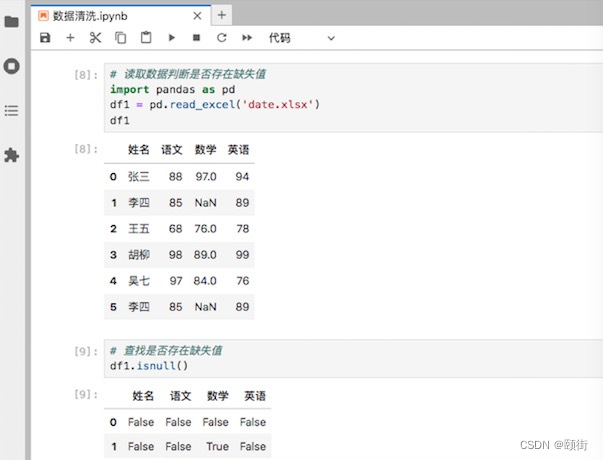Click the 68 Chinese score for 王五
The width and height of the screenshot is (603, 460).
[175, 229]
